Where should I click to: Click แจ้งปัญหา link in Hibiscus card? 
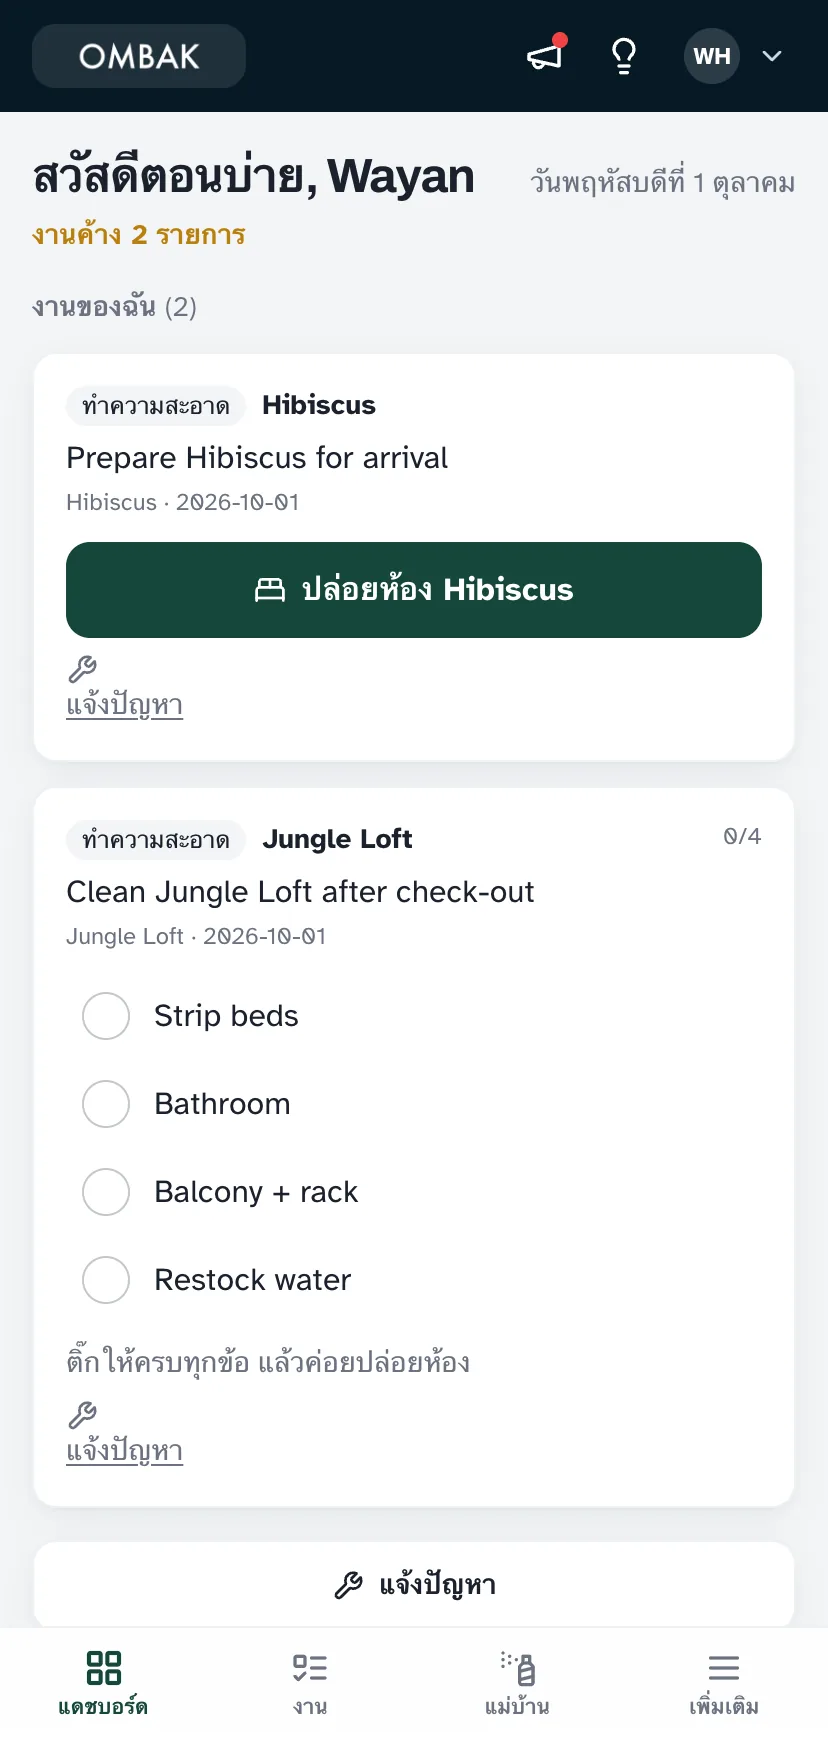124,705
